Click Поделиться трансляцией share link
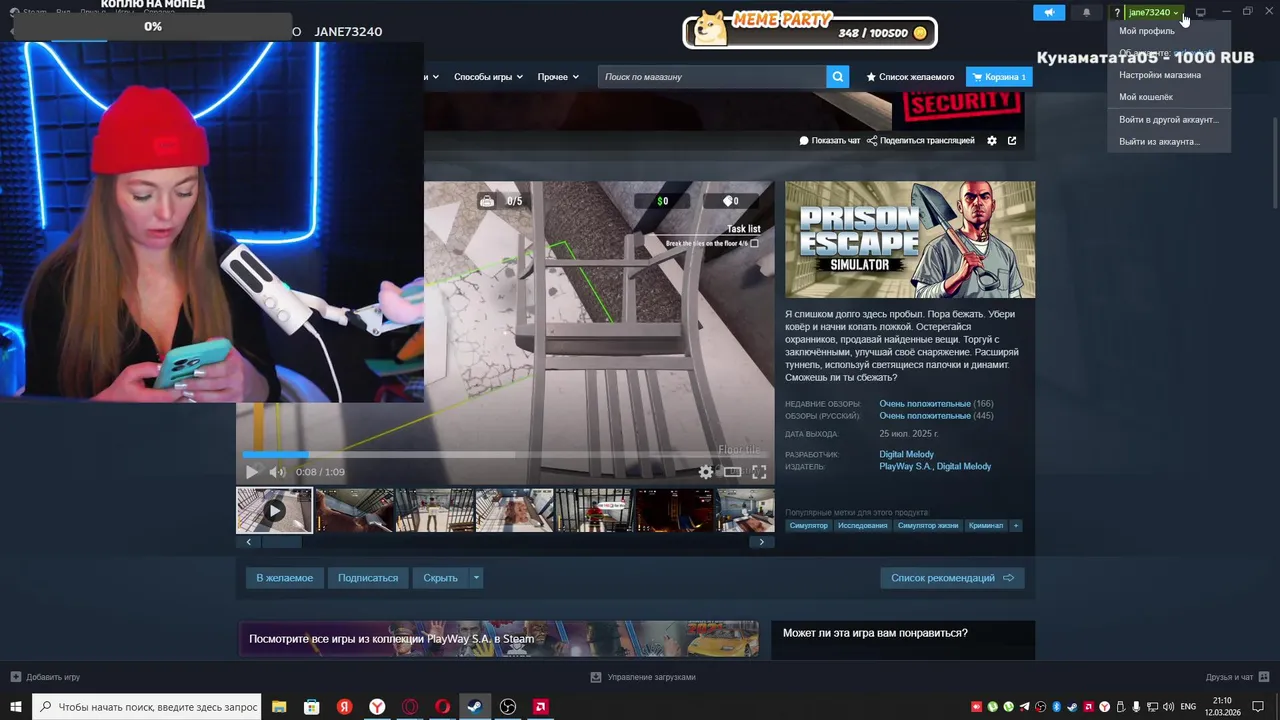 coord(921,141)
